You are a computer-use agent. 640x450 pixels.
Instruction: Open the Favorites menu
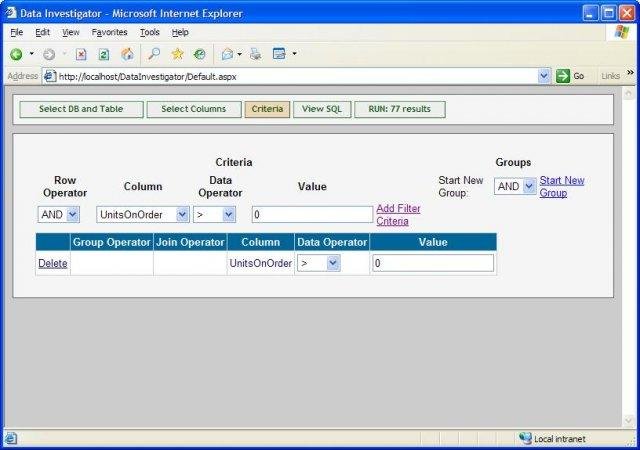pos(109,32)
